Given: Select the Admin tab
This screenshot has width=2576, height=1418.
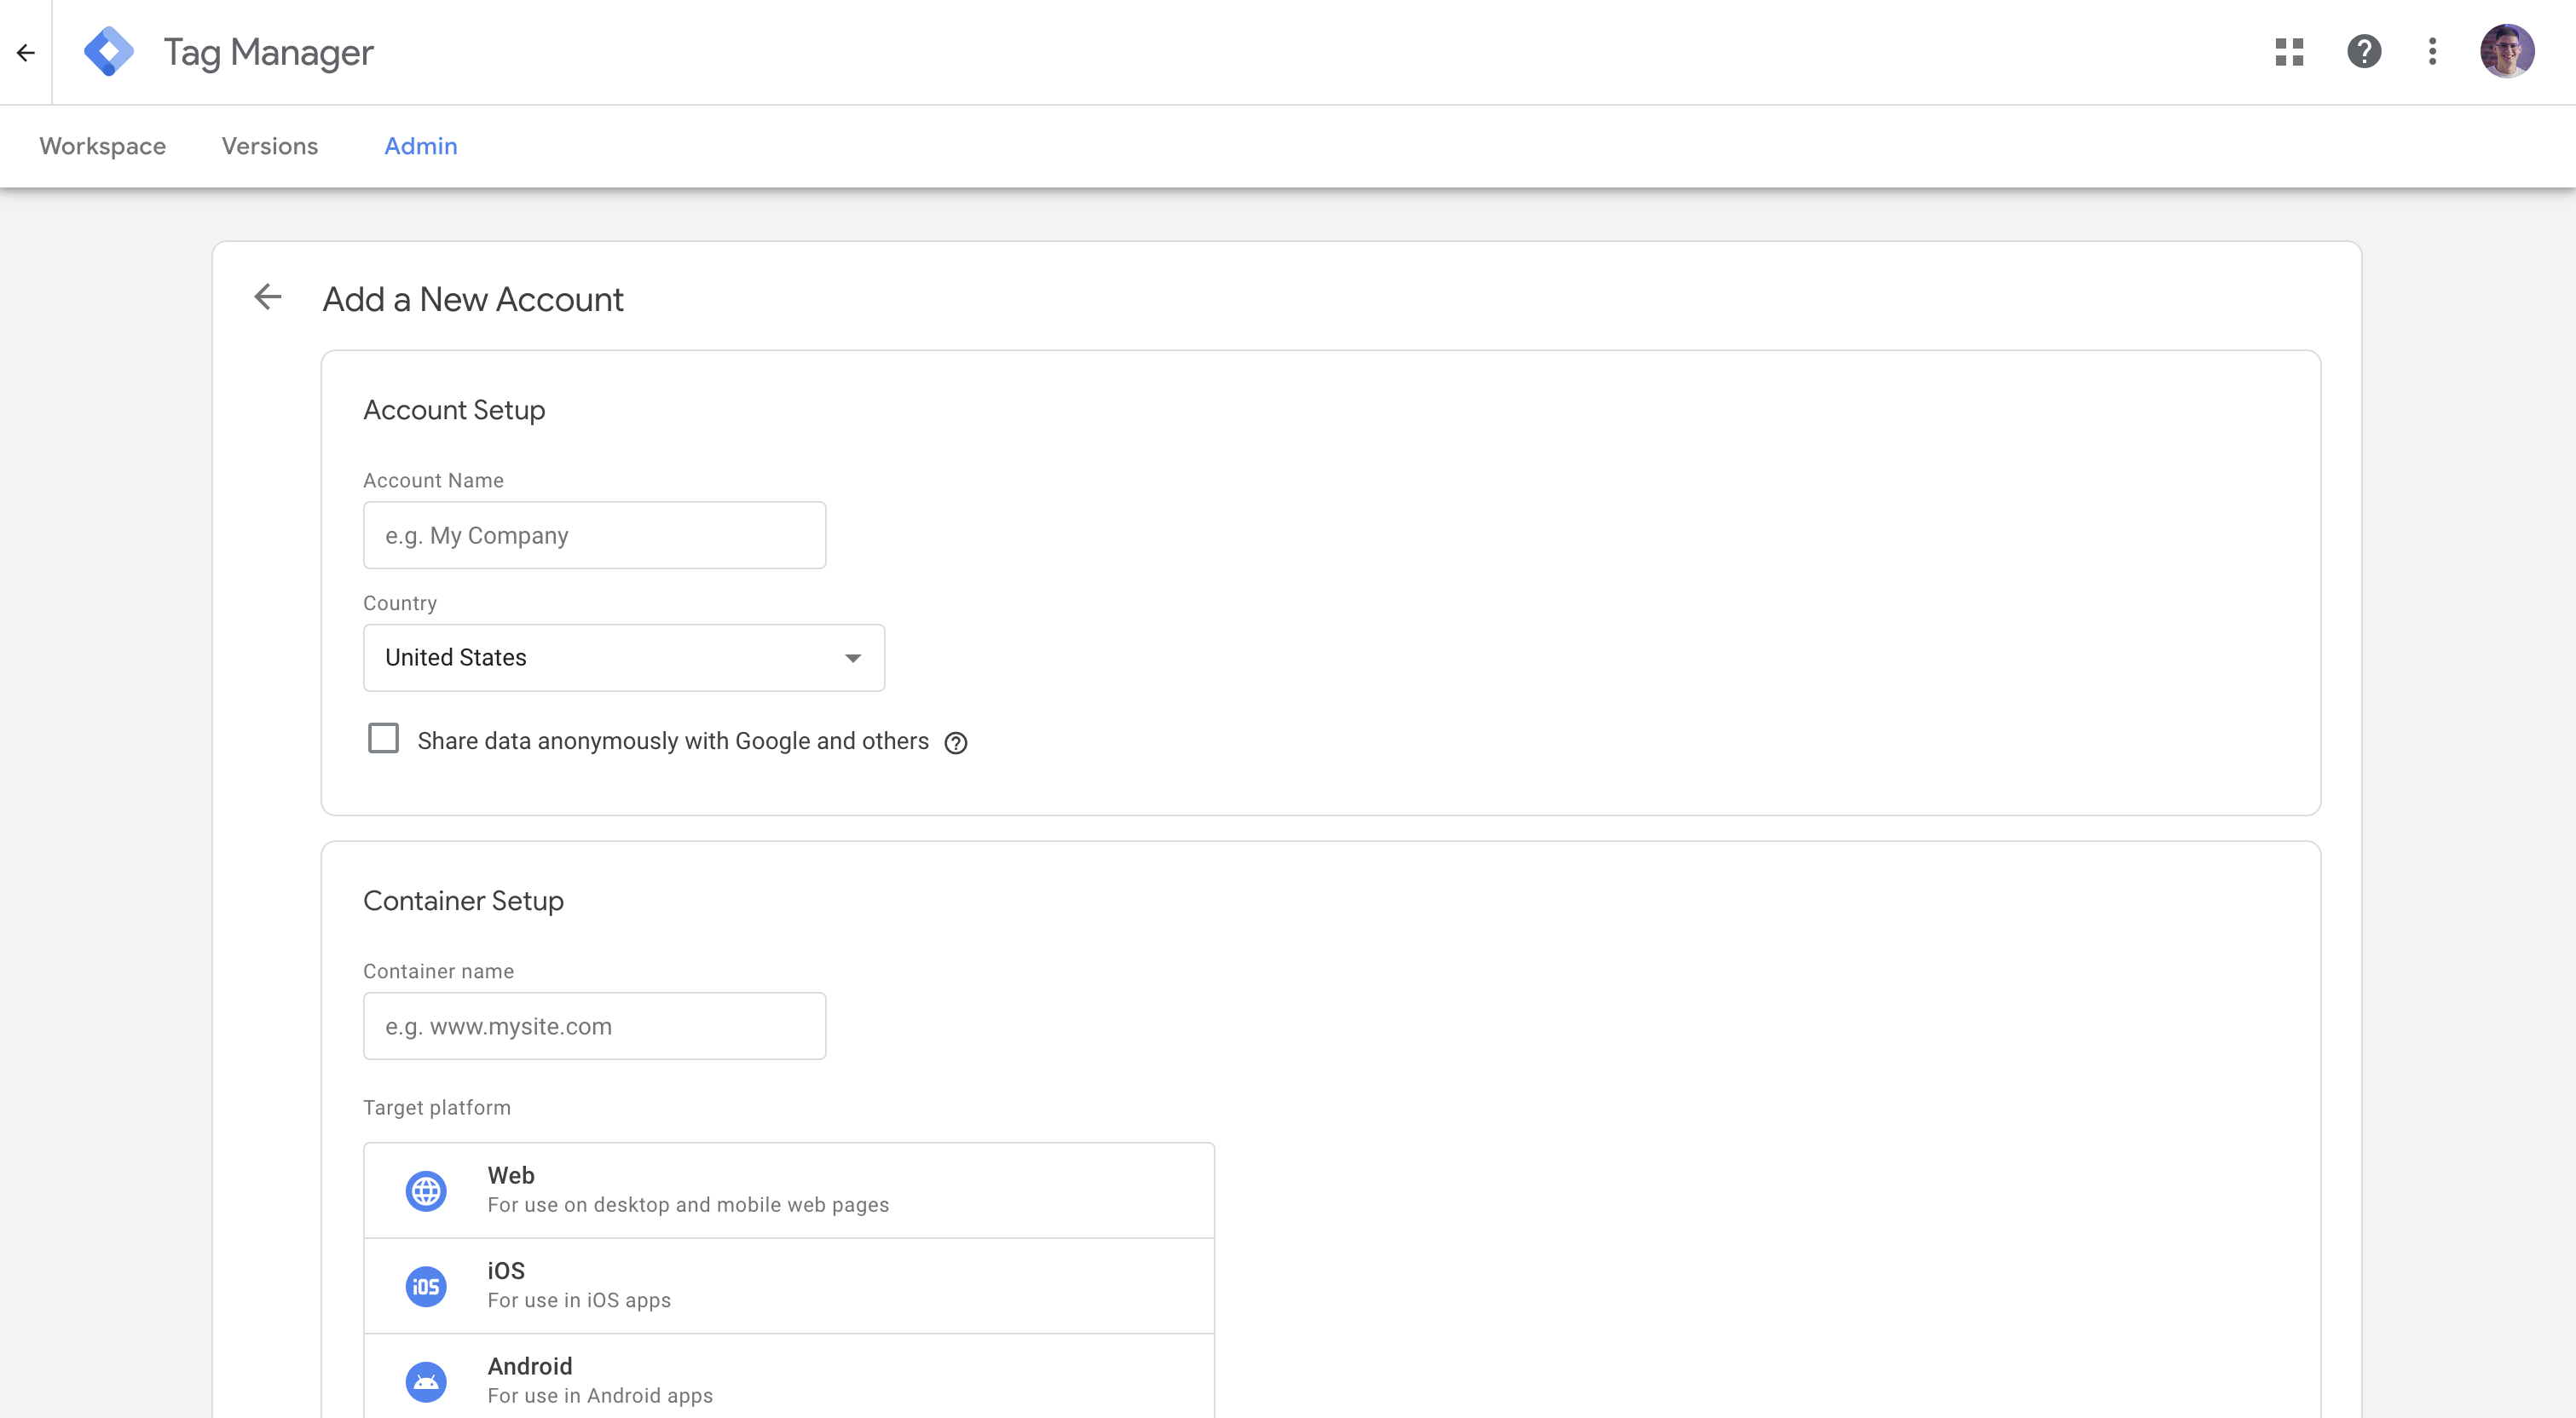Looking at the screenshot, I should (421, 146).
